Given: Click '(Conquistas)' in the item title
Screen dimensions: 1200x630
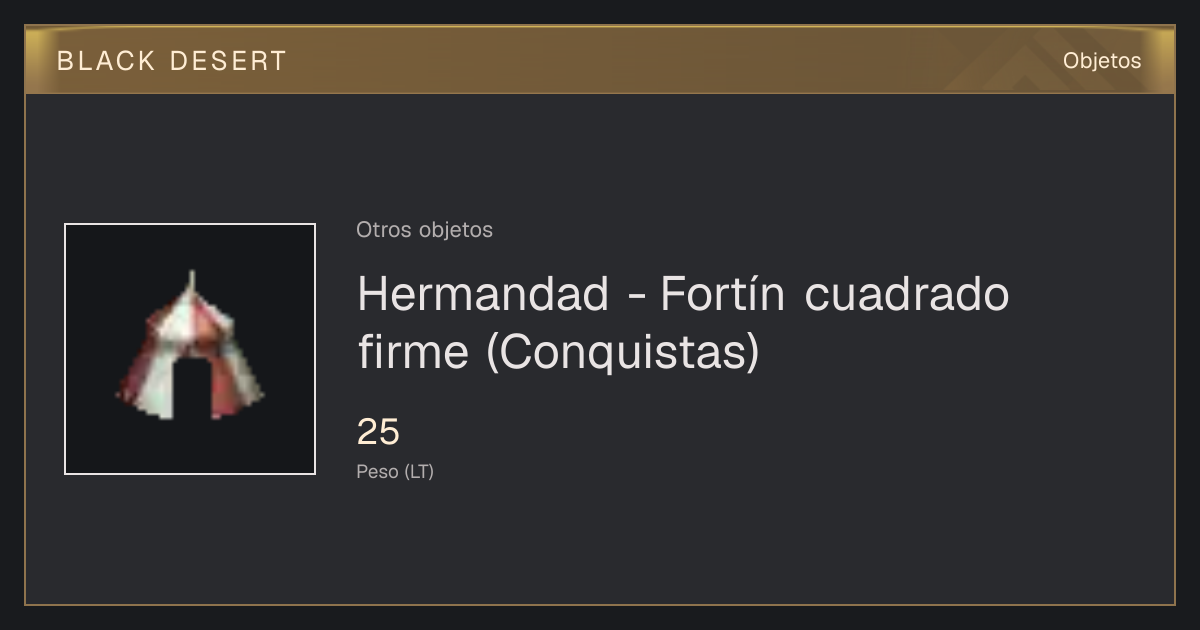Looking at the screenshot, I should pyautogui.click(x=623, y=353).
